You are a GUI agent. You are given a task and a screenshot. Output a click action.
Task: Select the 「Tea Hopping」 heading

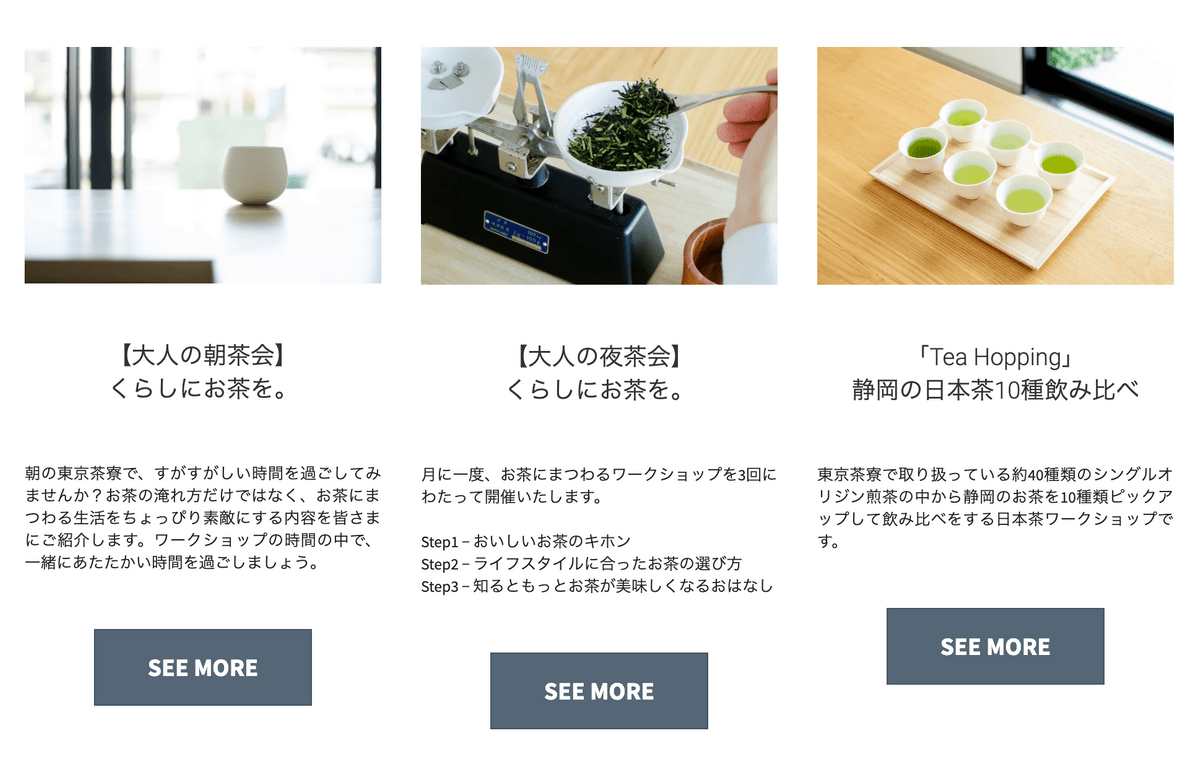coord(995,356)
